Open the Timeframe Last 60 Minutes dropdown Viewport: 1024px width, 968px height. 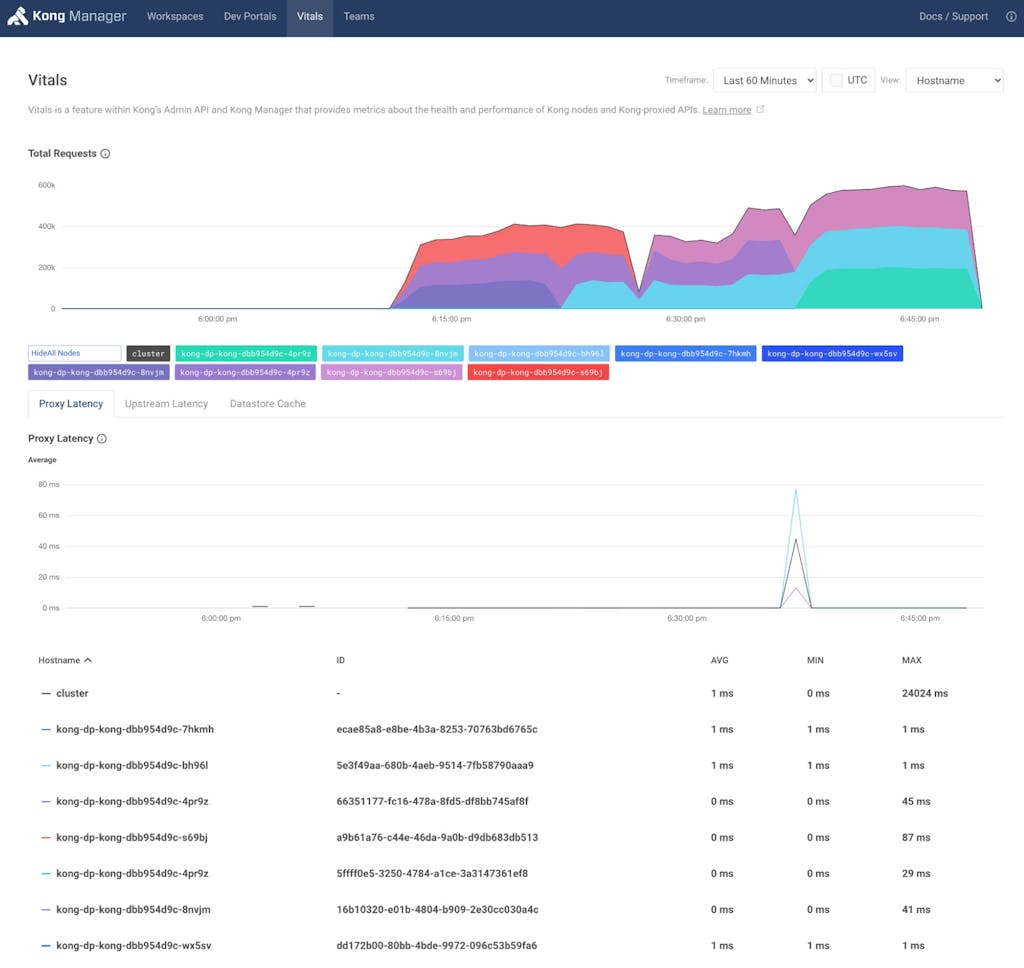point(764,81)
